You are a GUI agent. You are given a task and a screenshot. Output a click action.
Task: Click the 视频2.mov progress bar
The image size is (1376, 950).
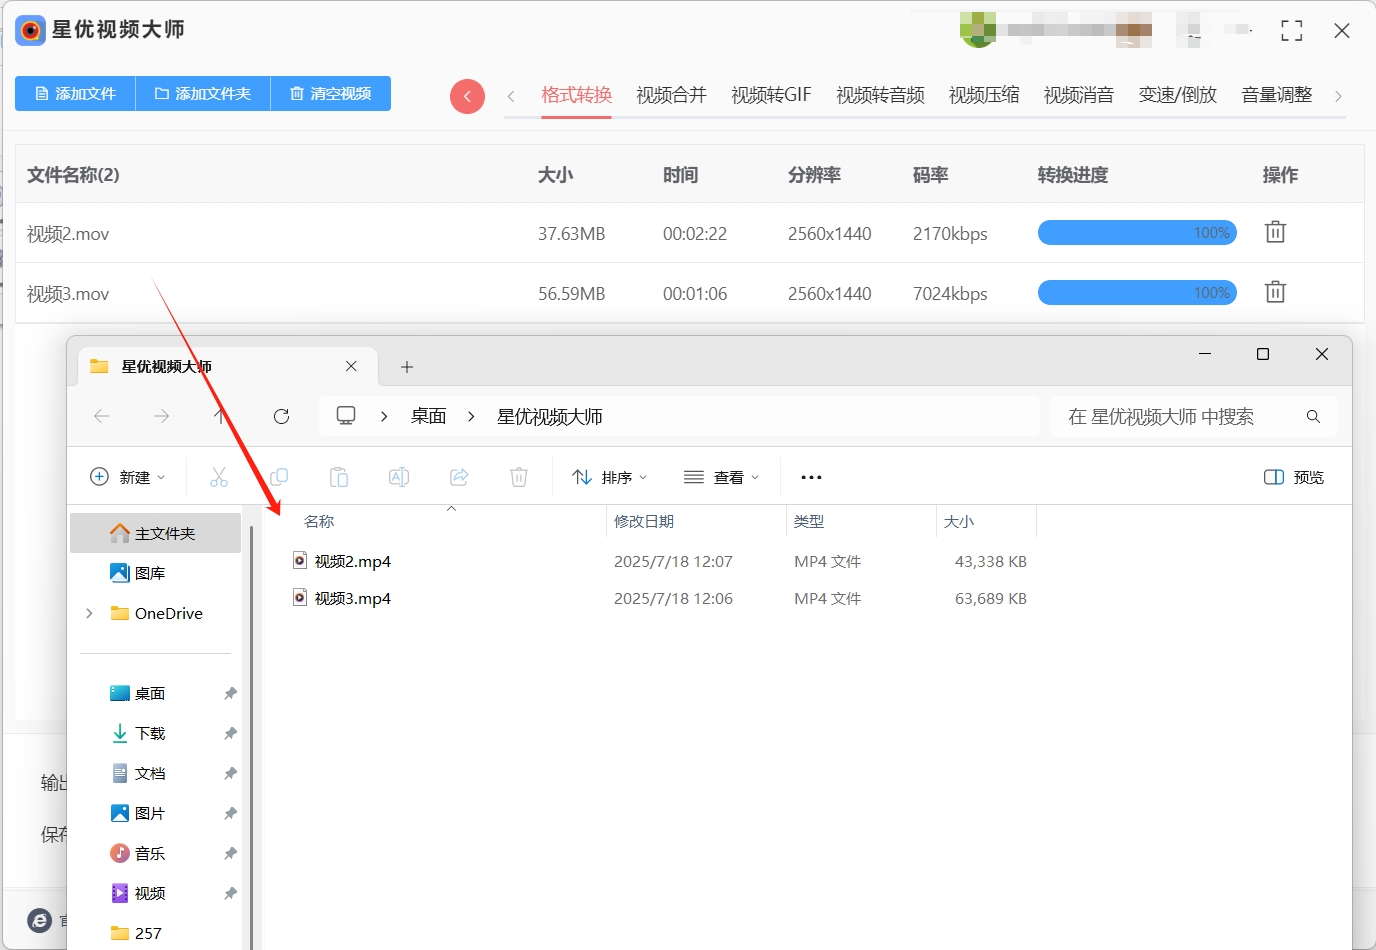pos(1137,233)
